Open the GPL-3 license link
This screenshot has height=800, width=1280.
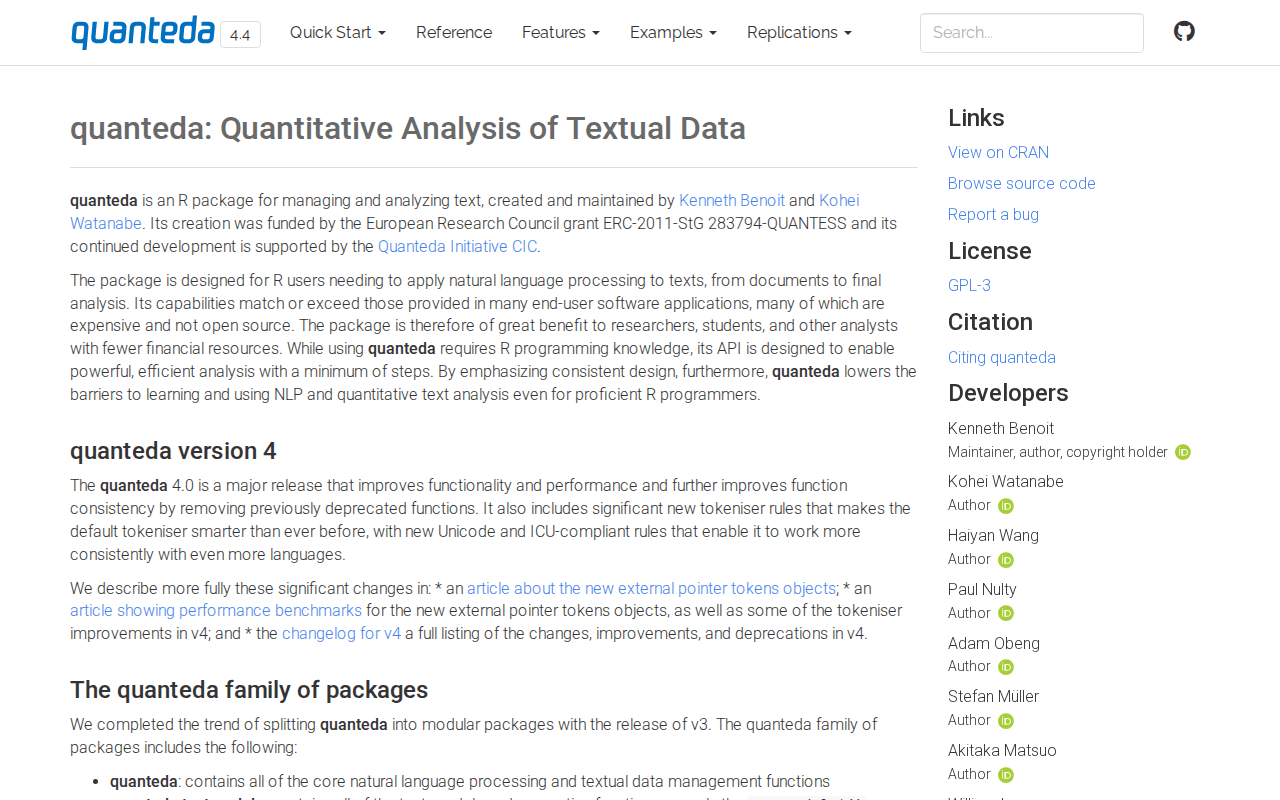(x=969, y=285)
